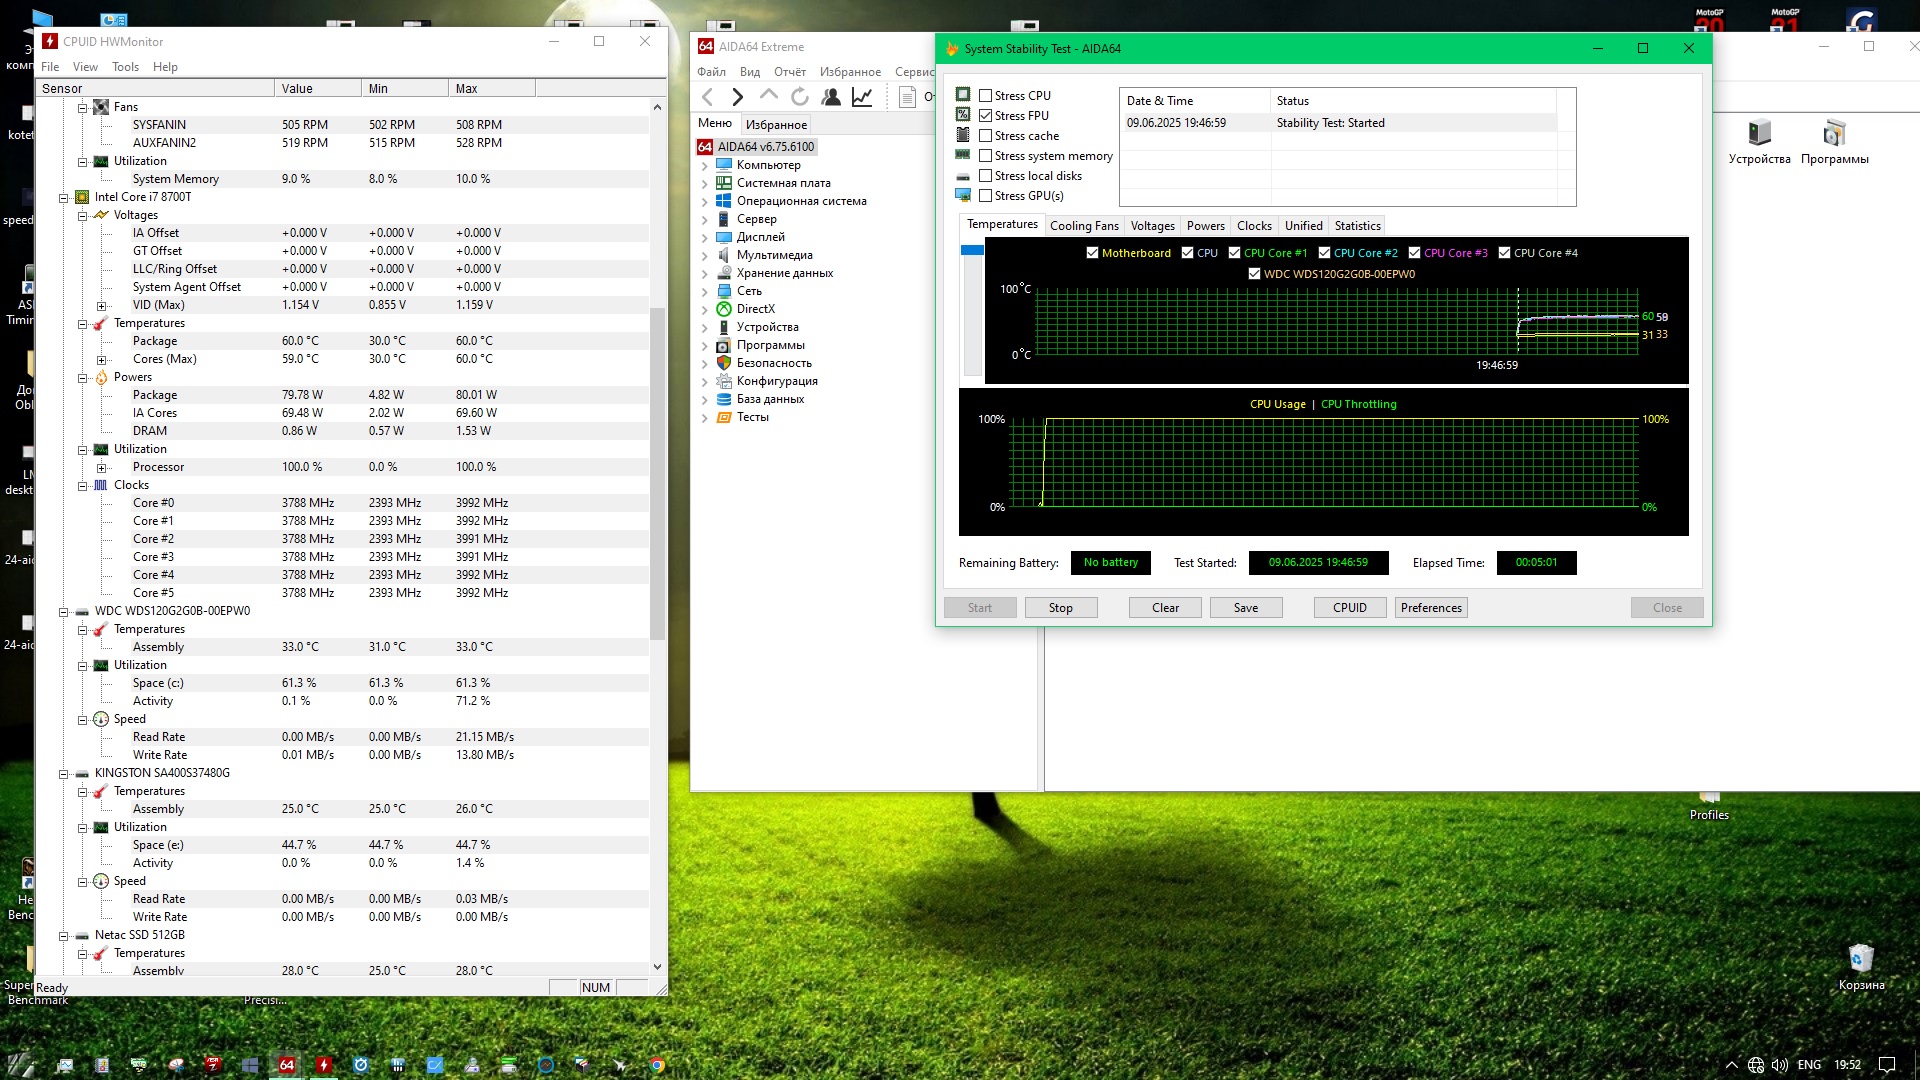Open Корзина recycle bin on desktop
This screenshot has width=1920, height=1080.
1860,959
